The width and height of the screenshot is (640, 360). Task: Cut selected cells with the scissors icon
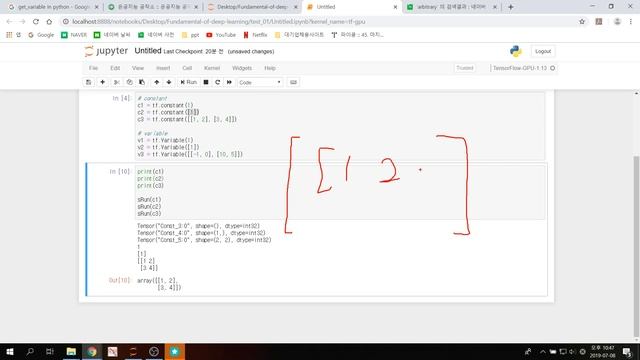[x=117, y=82]
